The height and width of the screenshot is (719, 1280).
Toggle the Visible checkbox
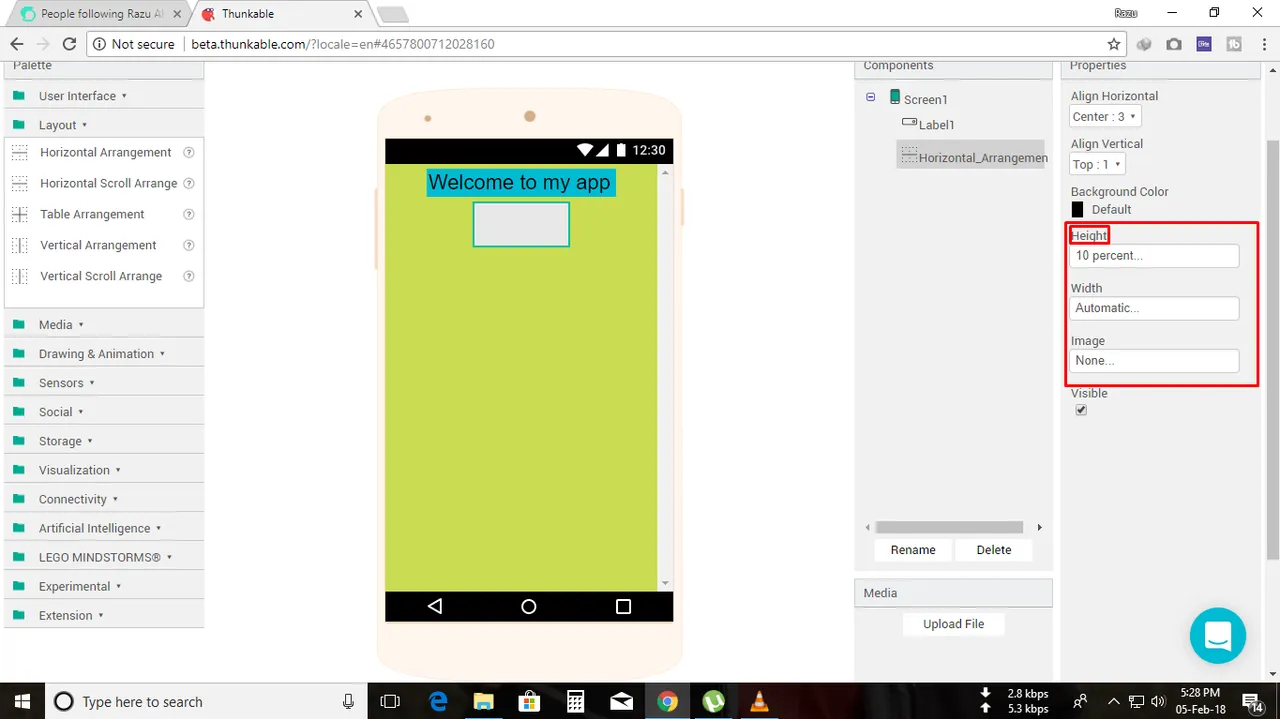pyautogui.click(x=1081, y=410)
